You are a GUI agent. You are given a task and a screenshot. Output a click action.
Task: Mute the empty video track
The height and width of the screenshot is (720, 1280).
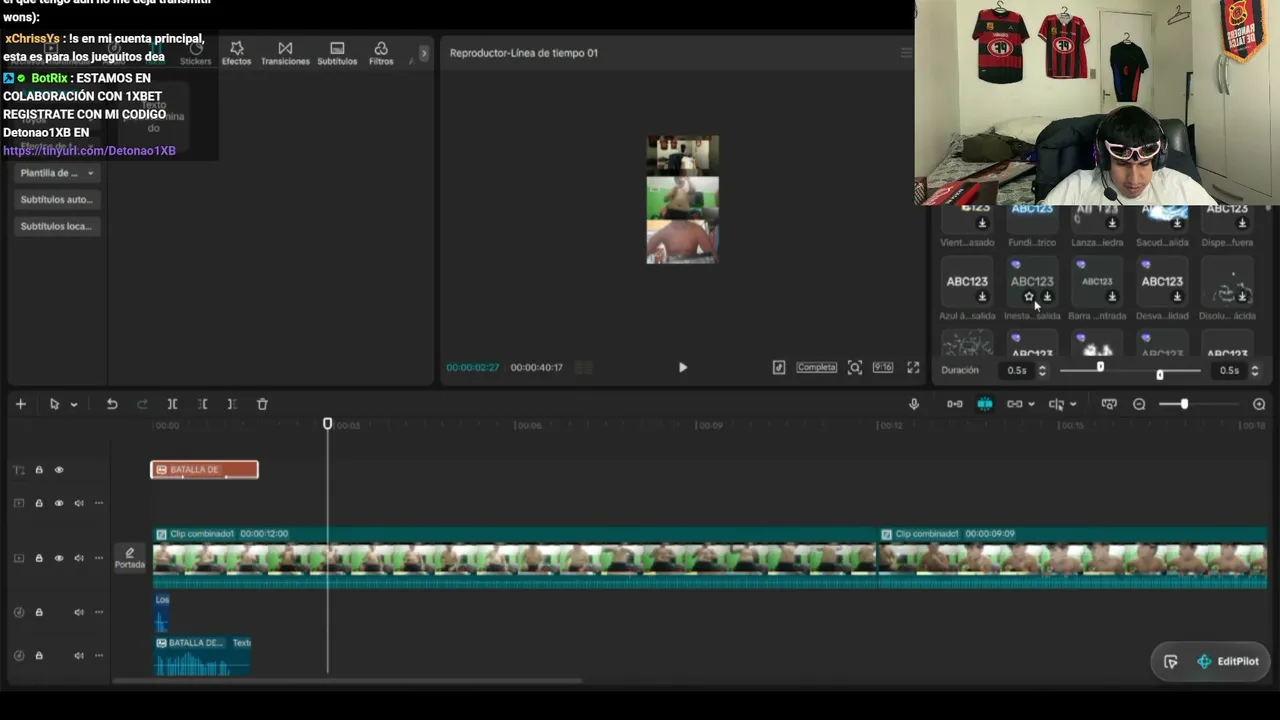coord(79,503)
